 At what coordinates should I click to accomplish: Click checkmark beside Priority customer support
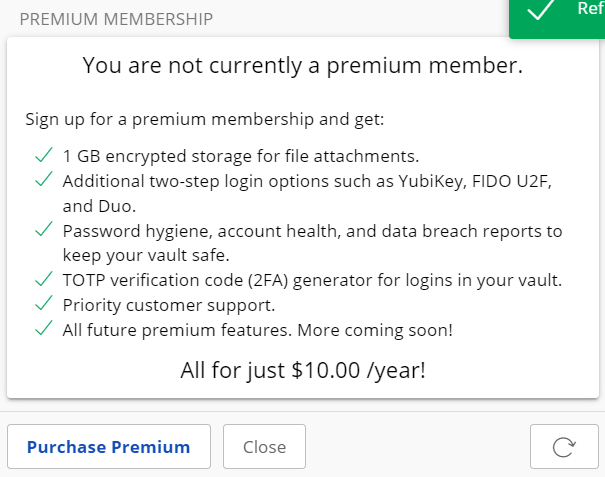tap(44, 304)
